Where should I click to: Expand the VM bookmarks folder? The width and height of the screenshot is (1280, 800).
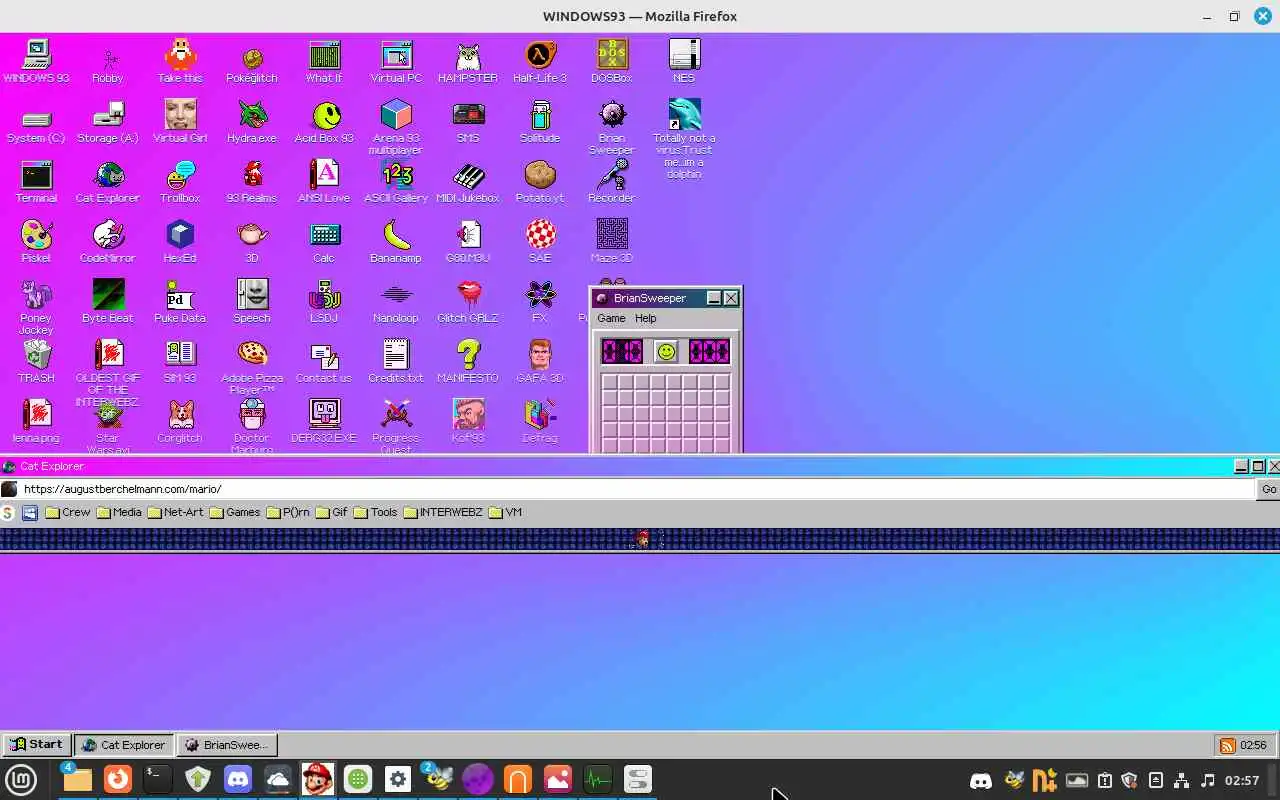(x=505, y=512)
